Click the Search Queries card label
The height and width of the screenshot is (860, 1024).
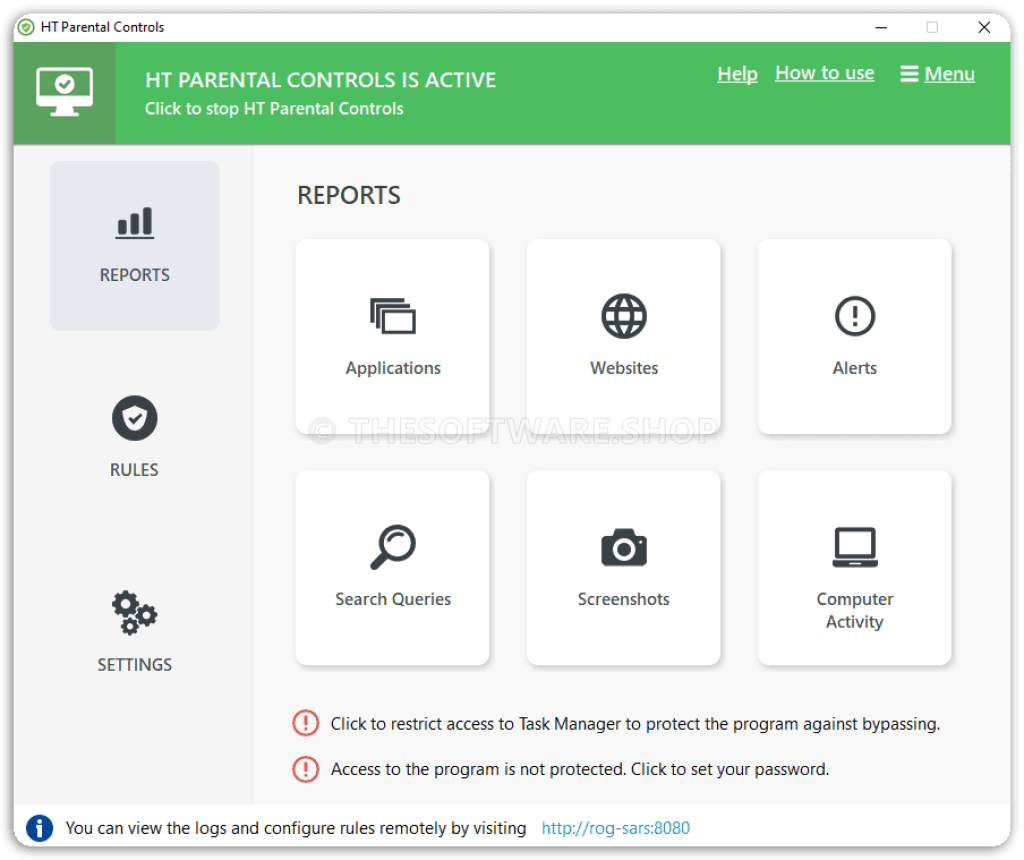tap(392, 599)
